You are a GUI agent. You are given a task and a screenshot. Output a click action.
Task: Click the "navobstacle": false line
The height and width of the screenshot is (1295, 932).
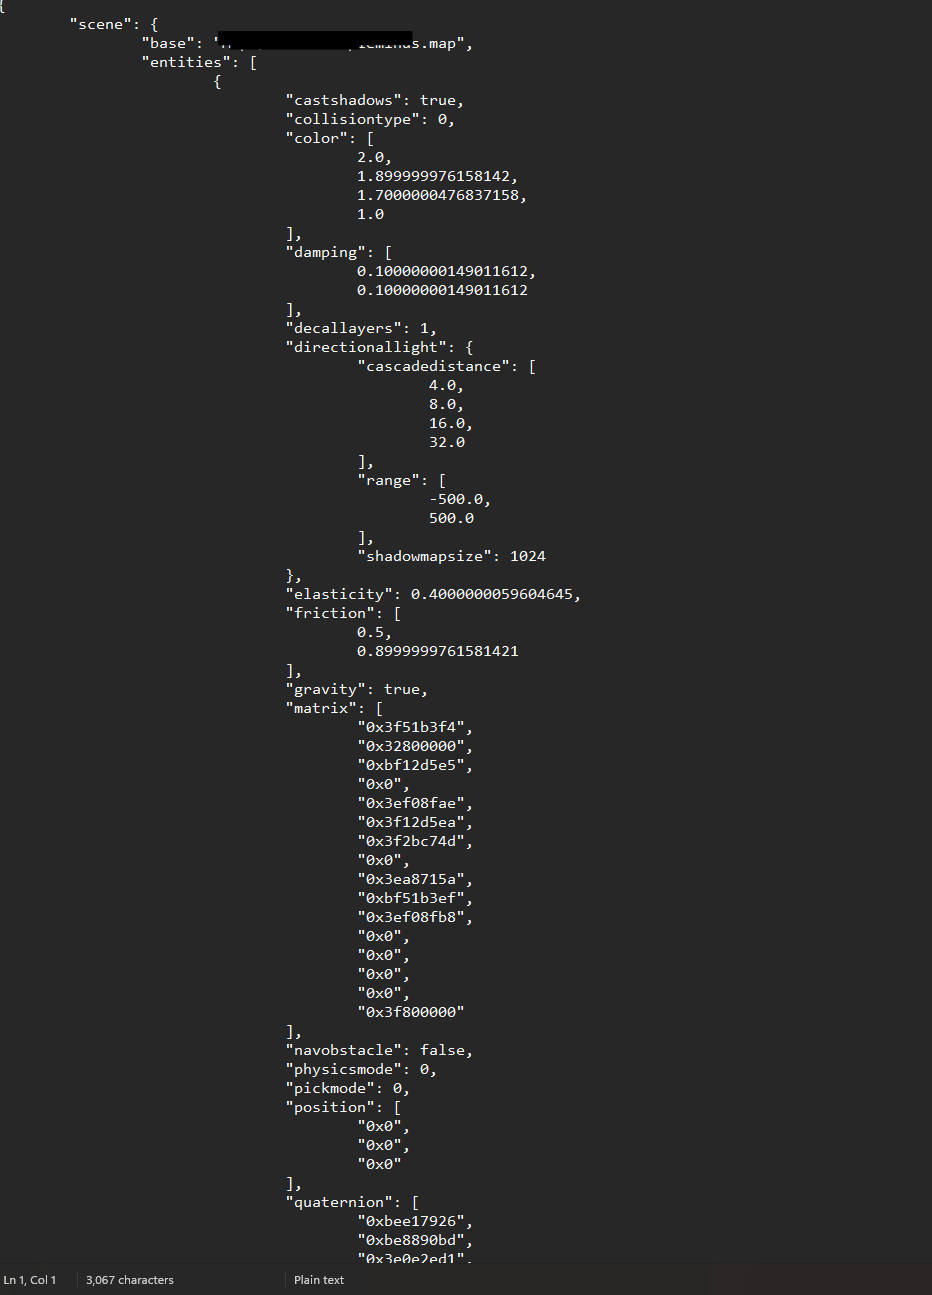point(379,1050)
